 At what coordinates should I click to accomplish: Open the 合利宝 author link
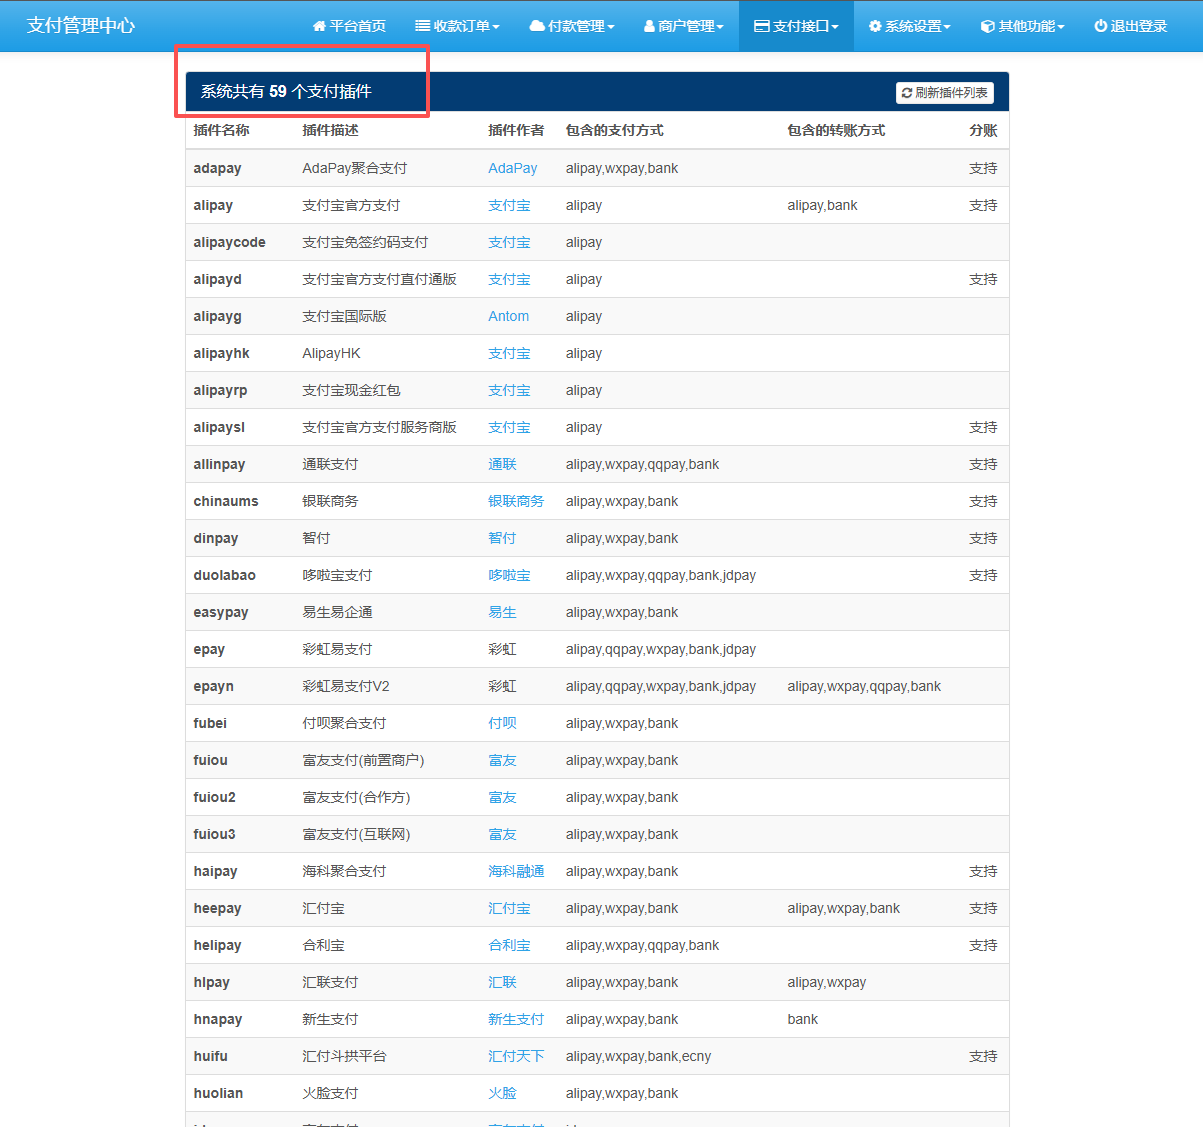tap(509, 945)
